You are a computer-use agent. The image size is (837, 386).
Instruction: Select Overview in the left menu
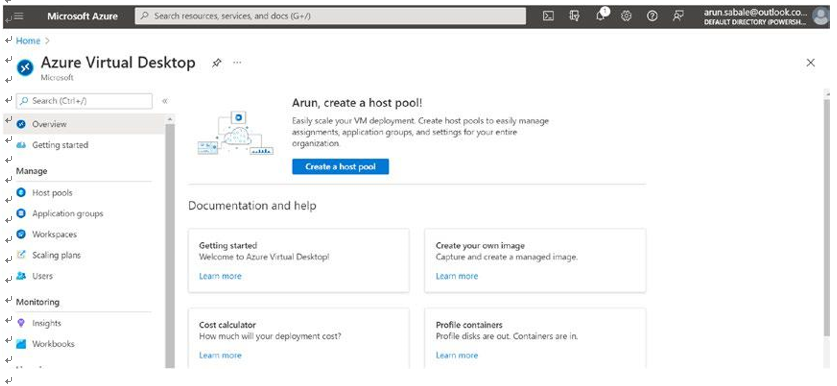click(85, 124)
